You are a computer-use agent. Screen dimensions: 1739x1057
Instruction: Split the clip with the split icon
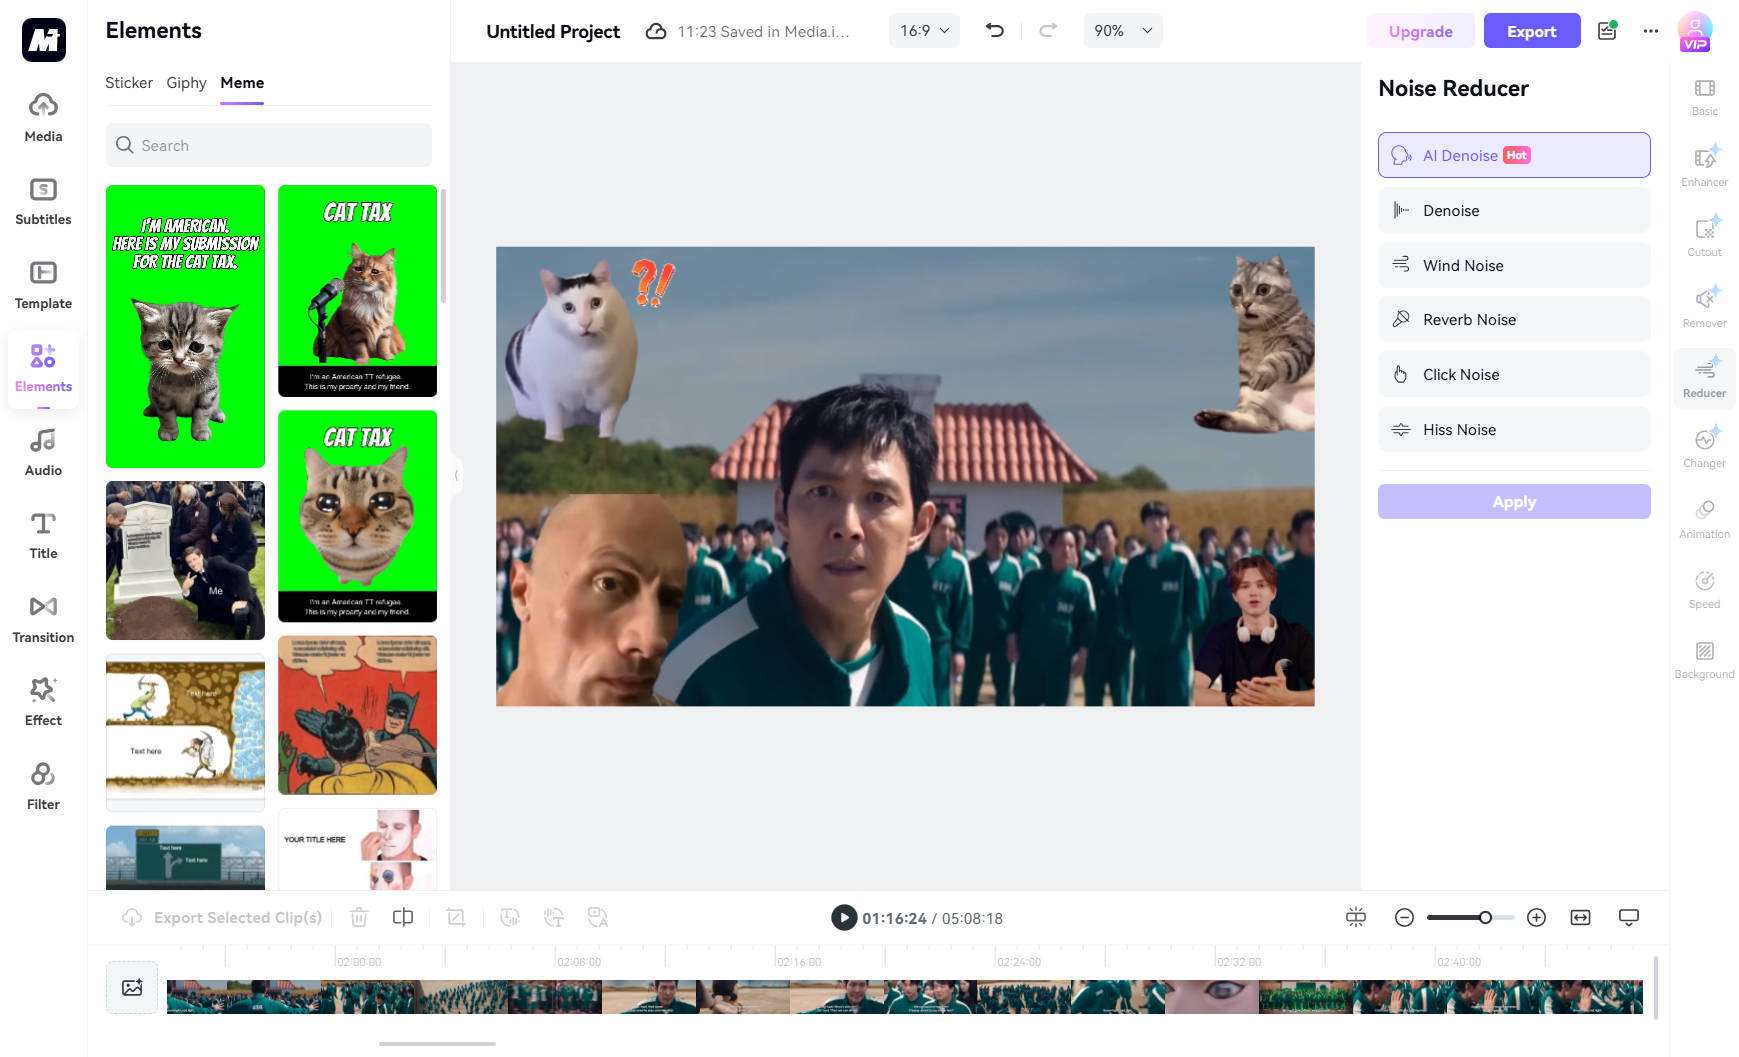(403, 917)
